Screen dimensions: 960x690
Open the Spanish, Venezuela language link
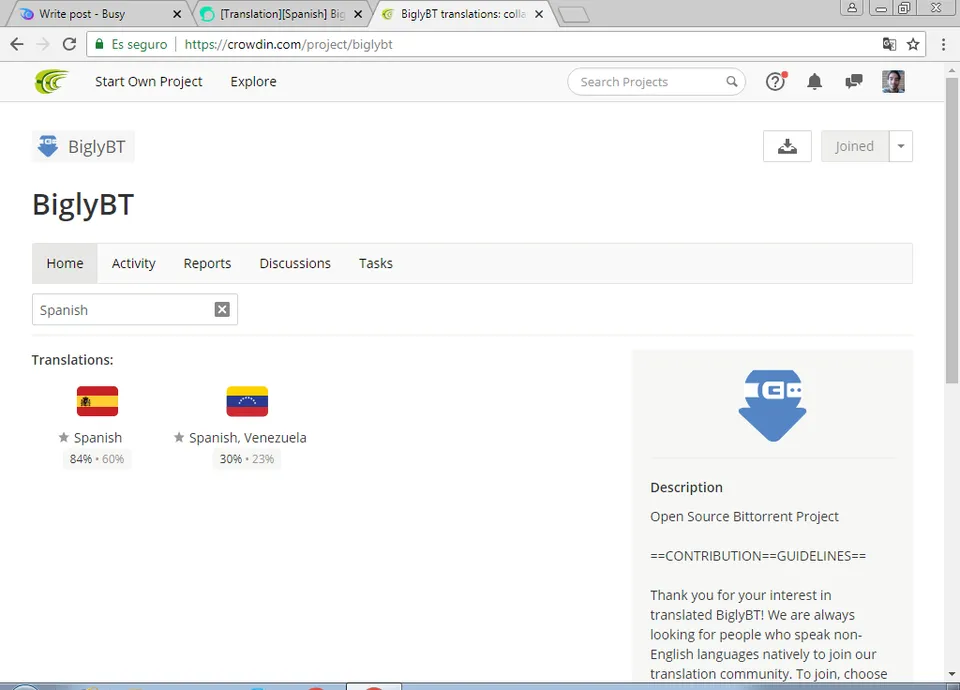click(x=248, y=438)
